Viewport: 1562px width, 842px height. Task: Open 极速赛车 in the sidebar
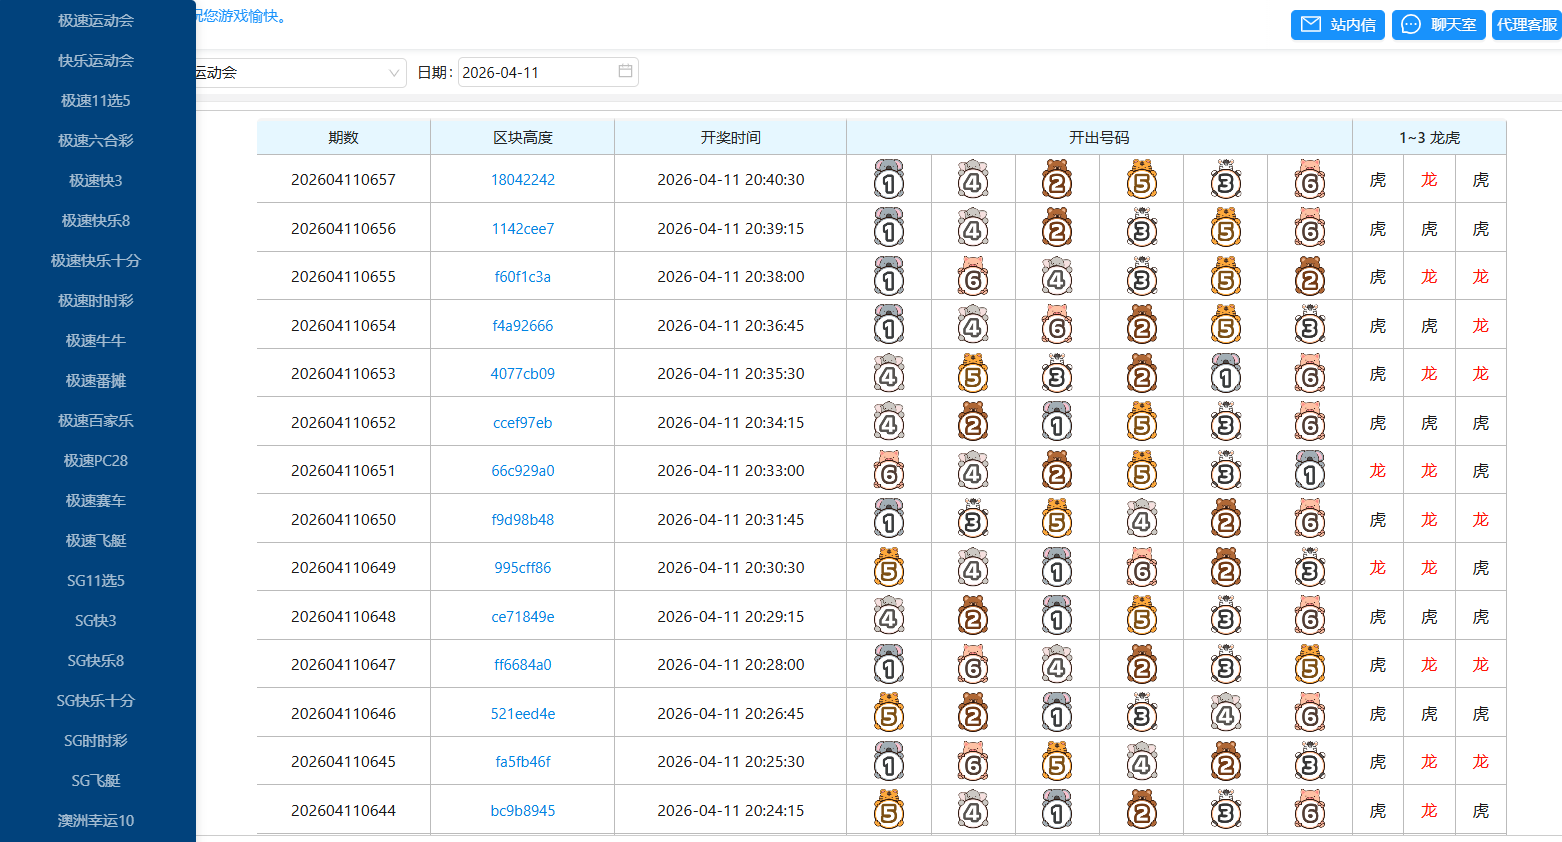[96, 501]
